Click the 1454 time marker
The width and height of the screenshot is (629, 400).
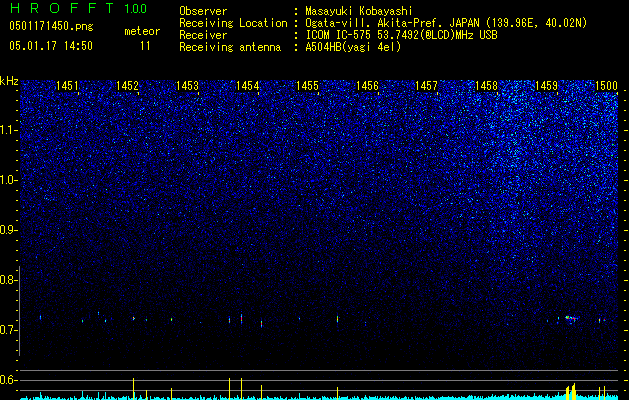[248, 85]
